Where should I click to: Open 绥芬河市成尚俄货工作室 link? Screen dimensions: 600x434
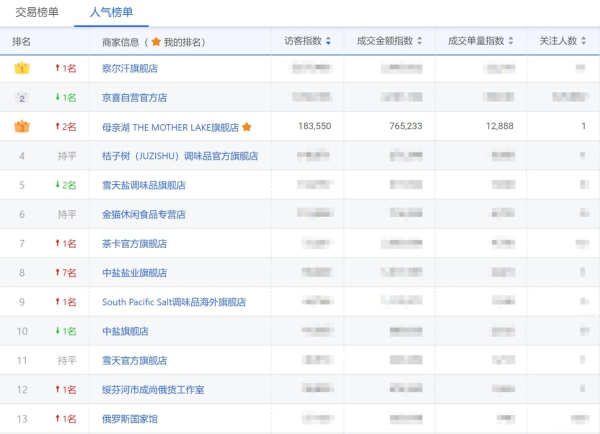pos(153,390)
